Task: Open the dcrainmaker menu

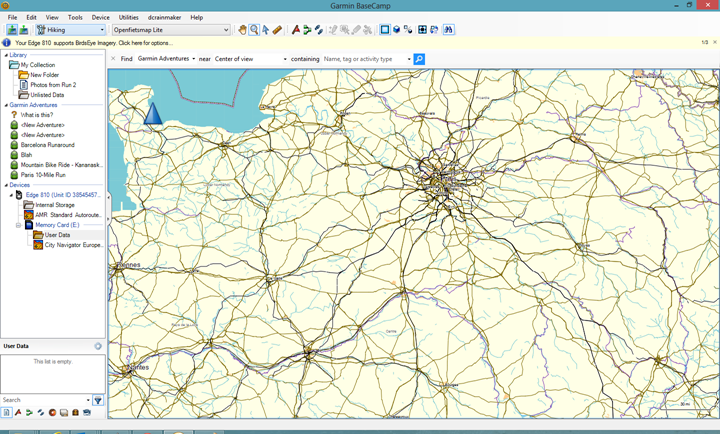Action: pos(164,17)
